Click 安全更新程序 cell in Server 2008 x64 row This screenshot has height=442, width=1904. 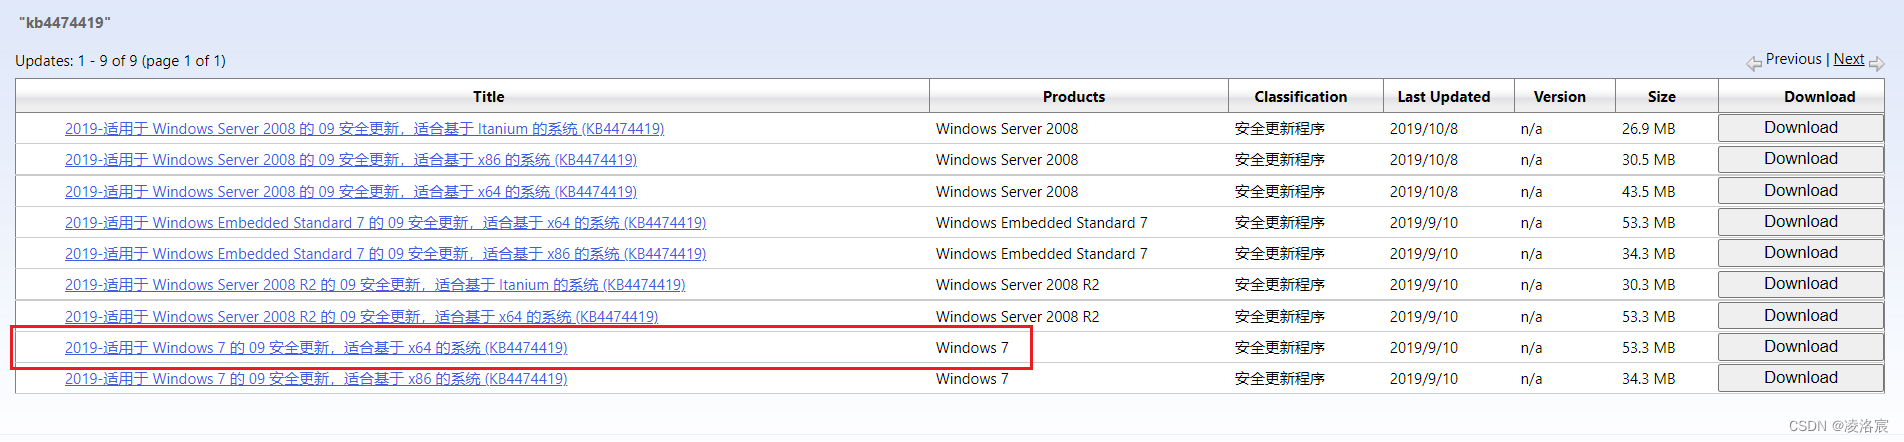(1280, 192)
